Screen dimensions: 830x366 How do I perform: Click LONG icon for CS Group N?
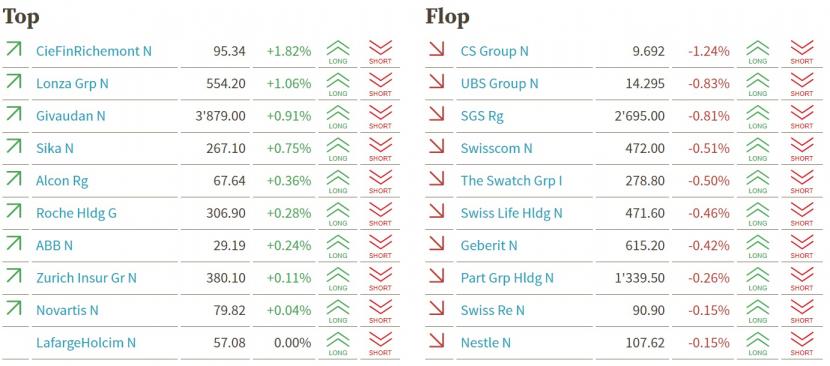tap(757, 52)
